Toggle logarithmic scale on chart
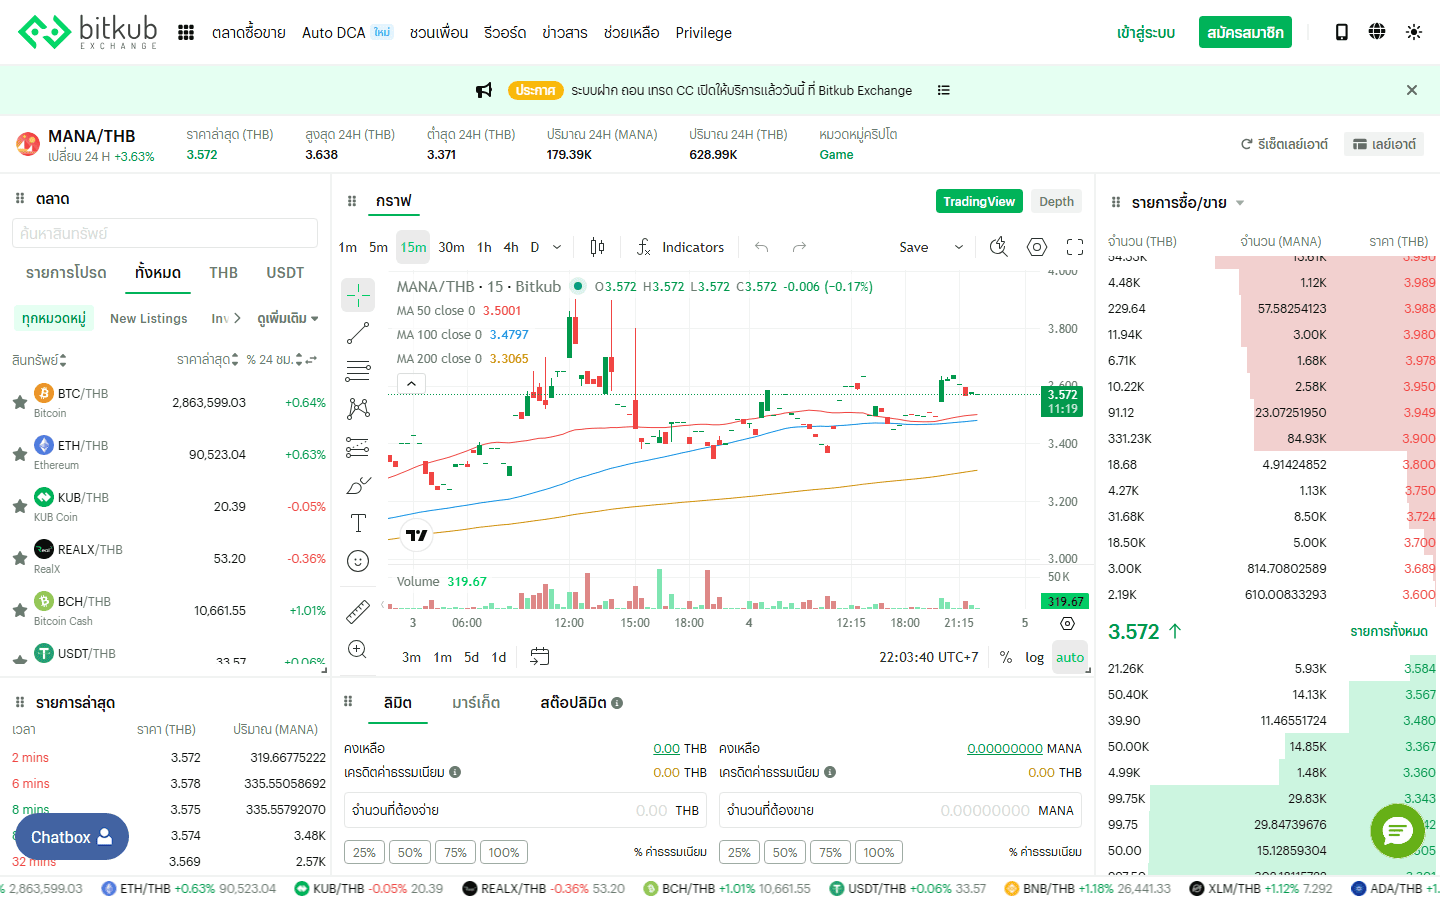This screenshot has height=900, width=1440. click(1034, 657)
